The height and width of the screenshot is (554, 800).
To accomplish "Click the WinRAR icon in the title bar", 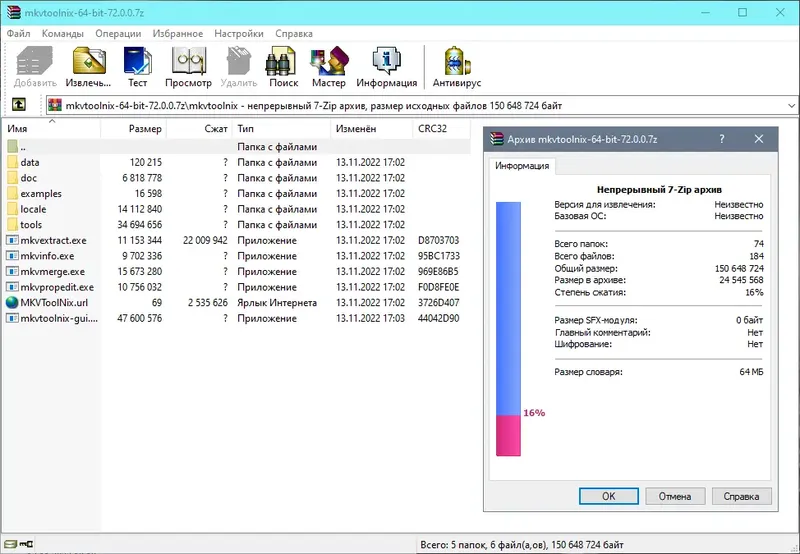I will point(14,12).
